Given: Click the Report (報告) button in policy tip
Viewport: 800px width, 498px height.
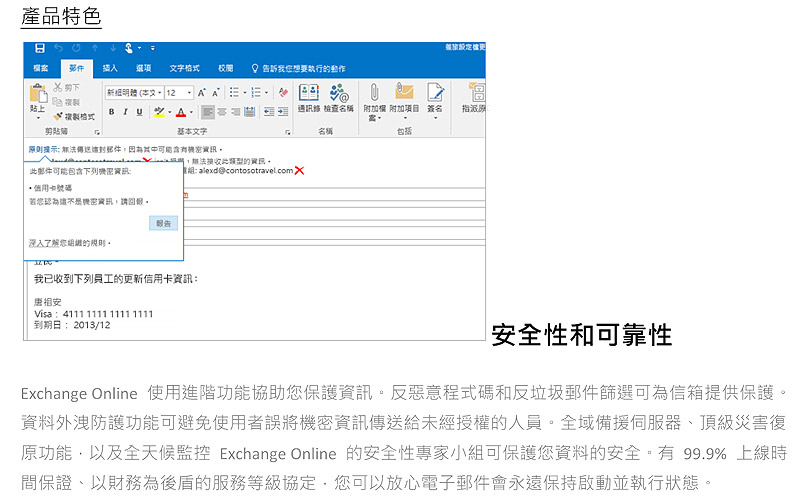Looking at the screenshot, I should [163, 223].
